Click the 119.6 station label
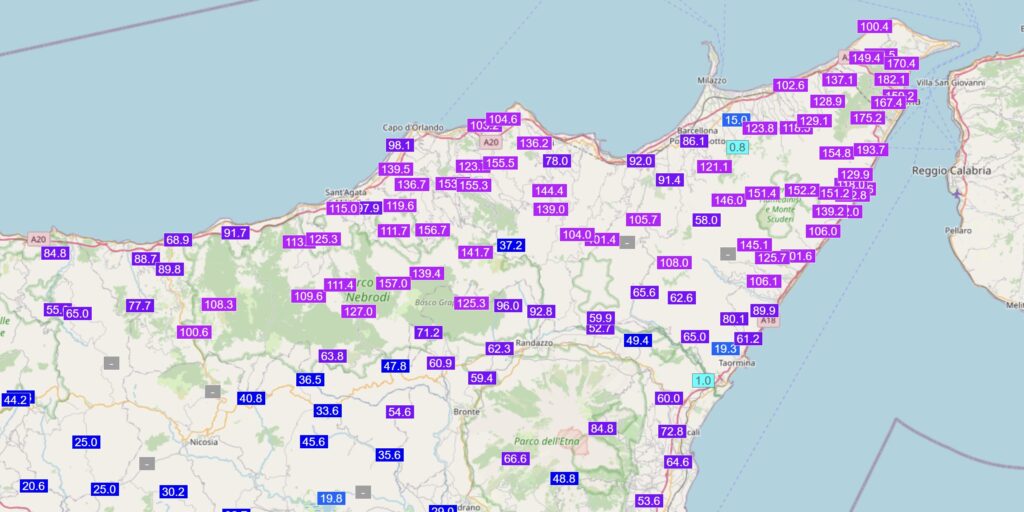Image resolution: width=1024 pixels, height=512 pixels. pyautogui.click(x=400, y=206)
